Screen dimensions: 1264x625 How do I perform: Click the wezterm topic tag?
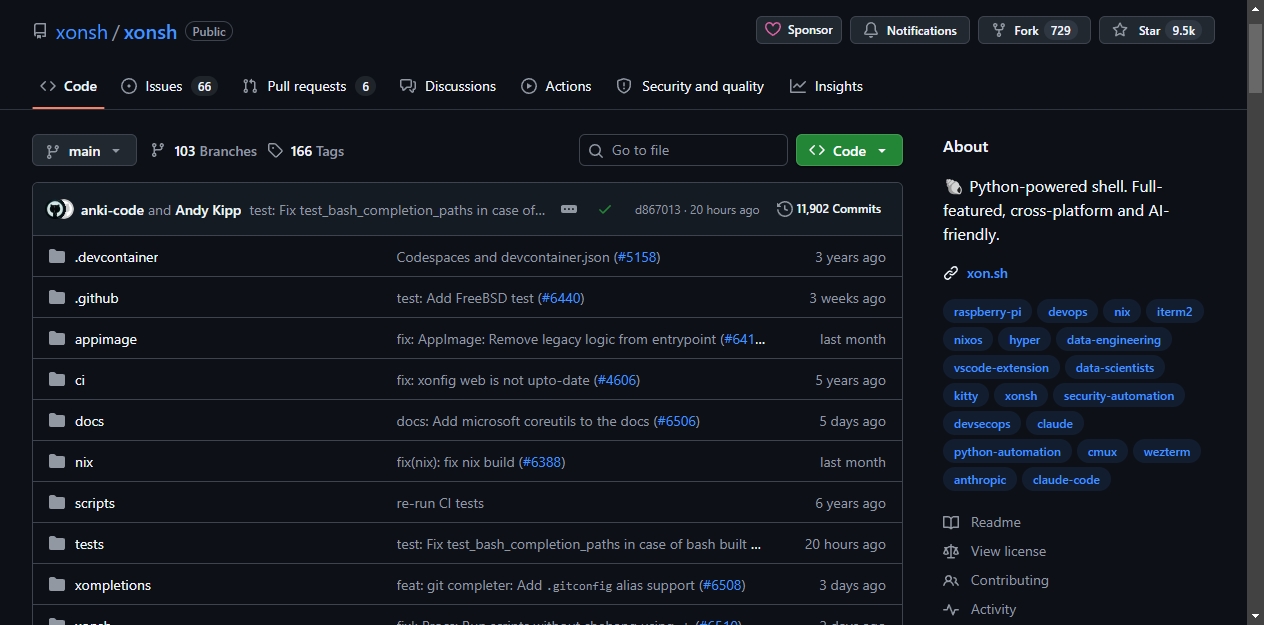click(1167, 452)
